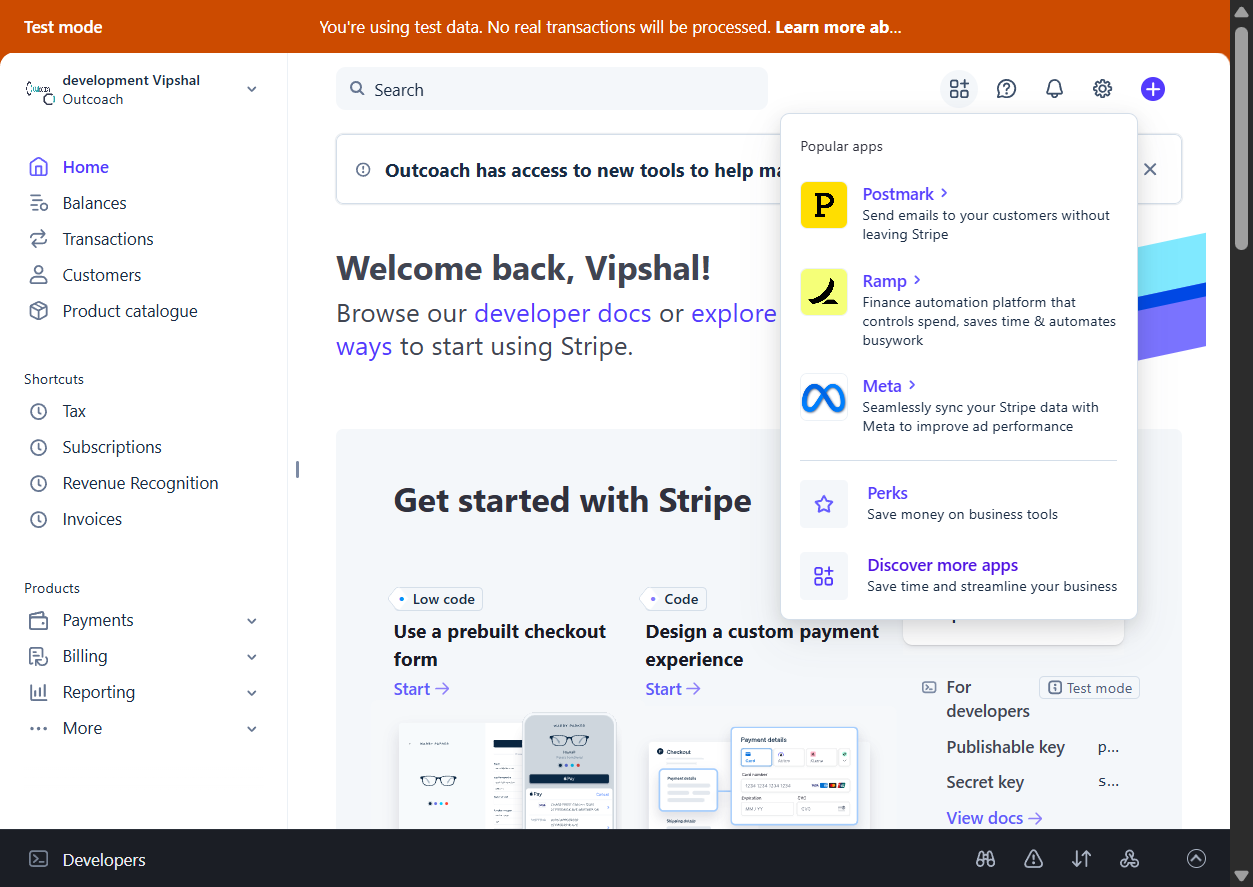Expand the Billing menu chevron

tap(252, 657)
